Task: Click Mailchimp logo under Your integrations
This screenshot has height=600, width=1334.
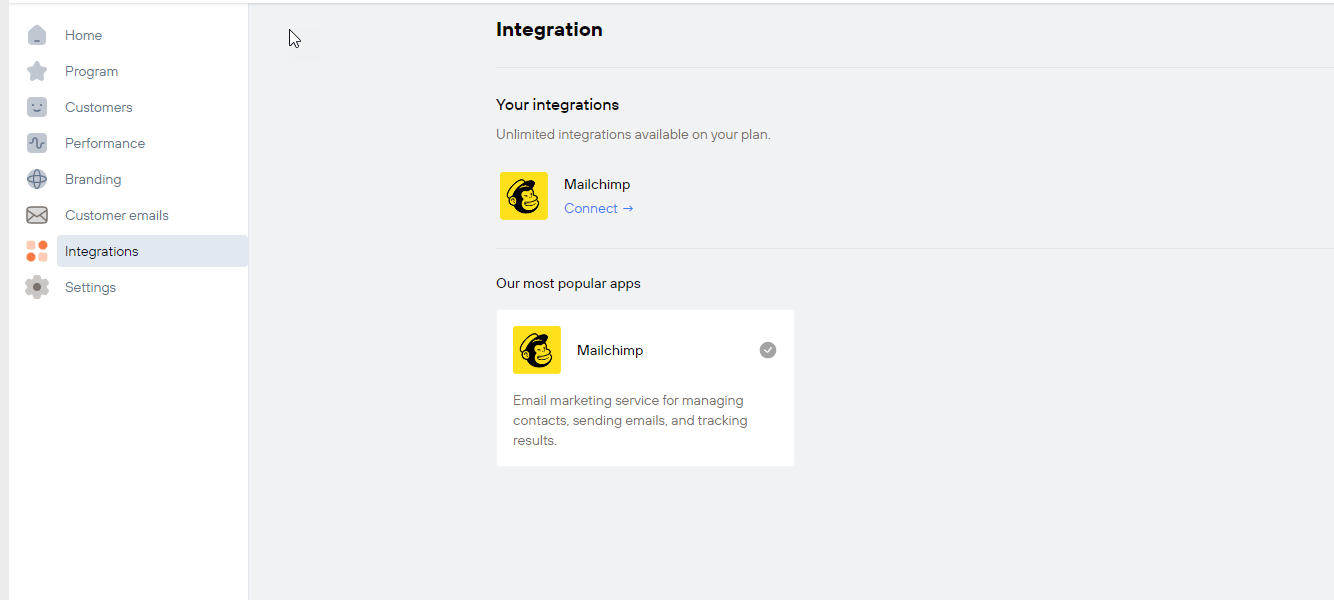Action: point(524,196)
